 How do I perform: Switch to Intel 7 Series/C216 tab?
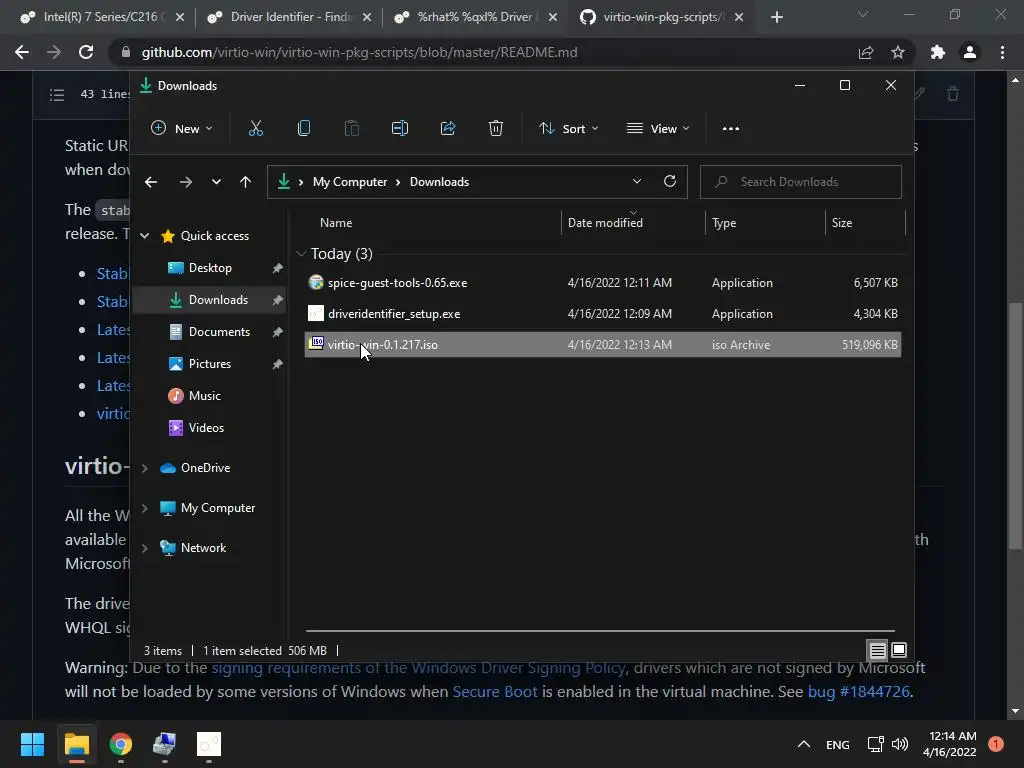[x=101, y=17]
